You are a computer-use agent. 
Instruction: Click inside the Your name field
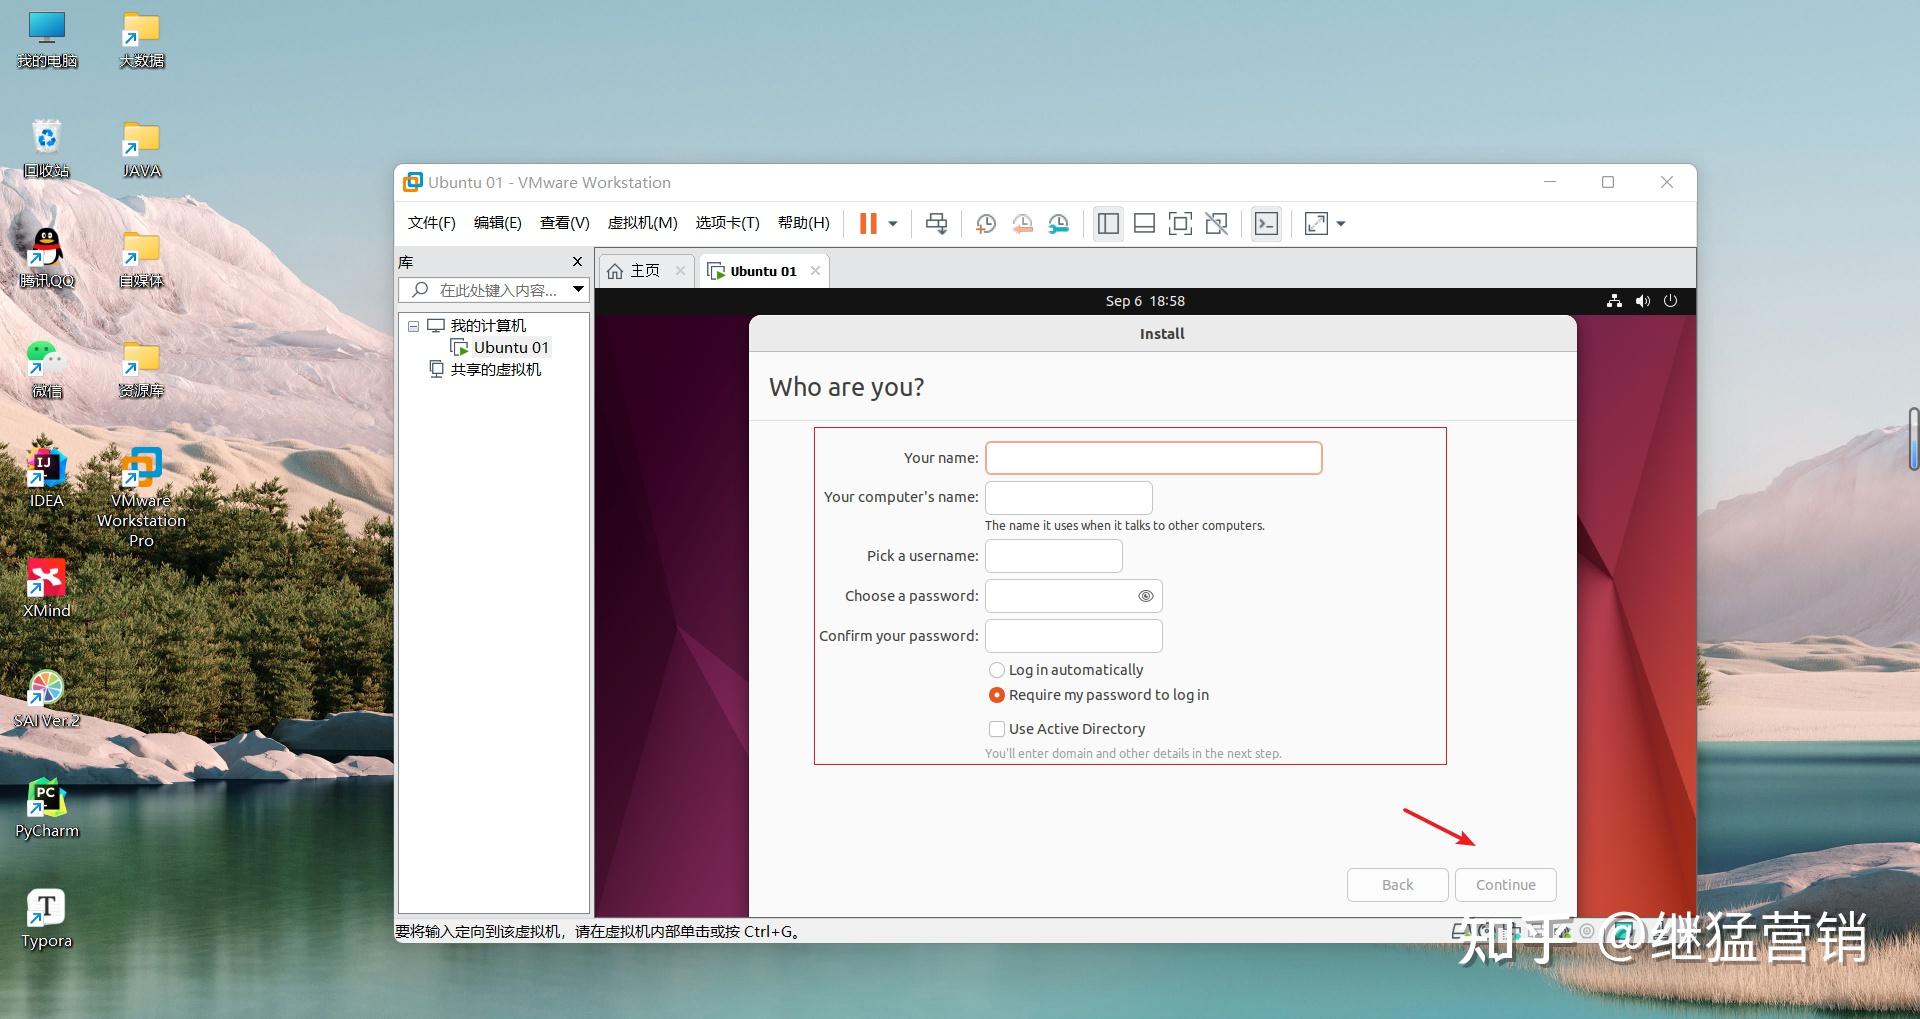1152,457
